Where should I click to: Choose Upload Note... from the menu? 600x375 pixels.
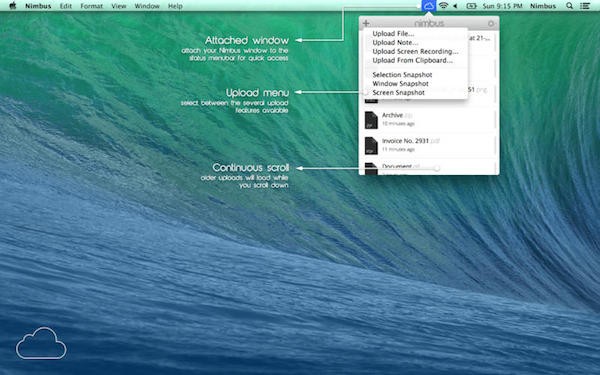point(395,42)
